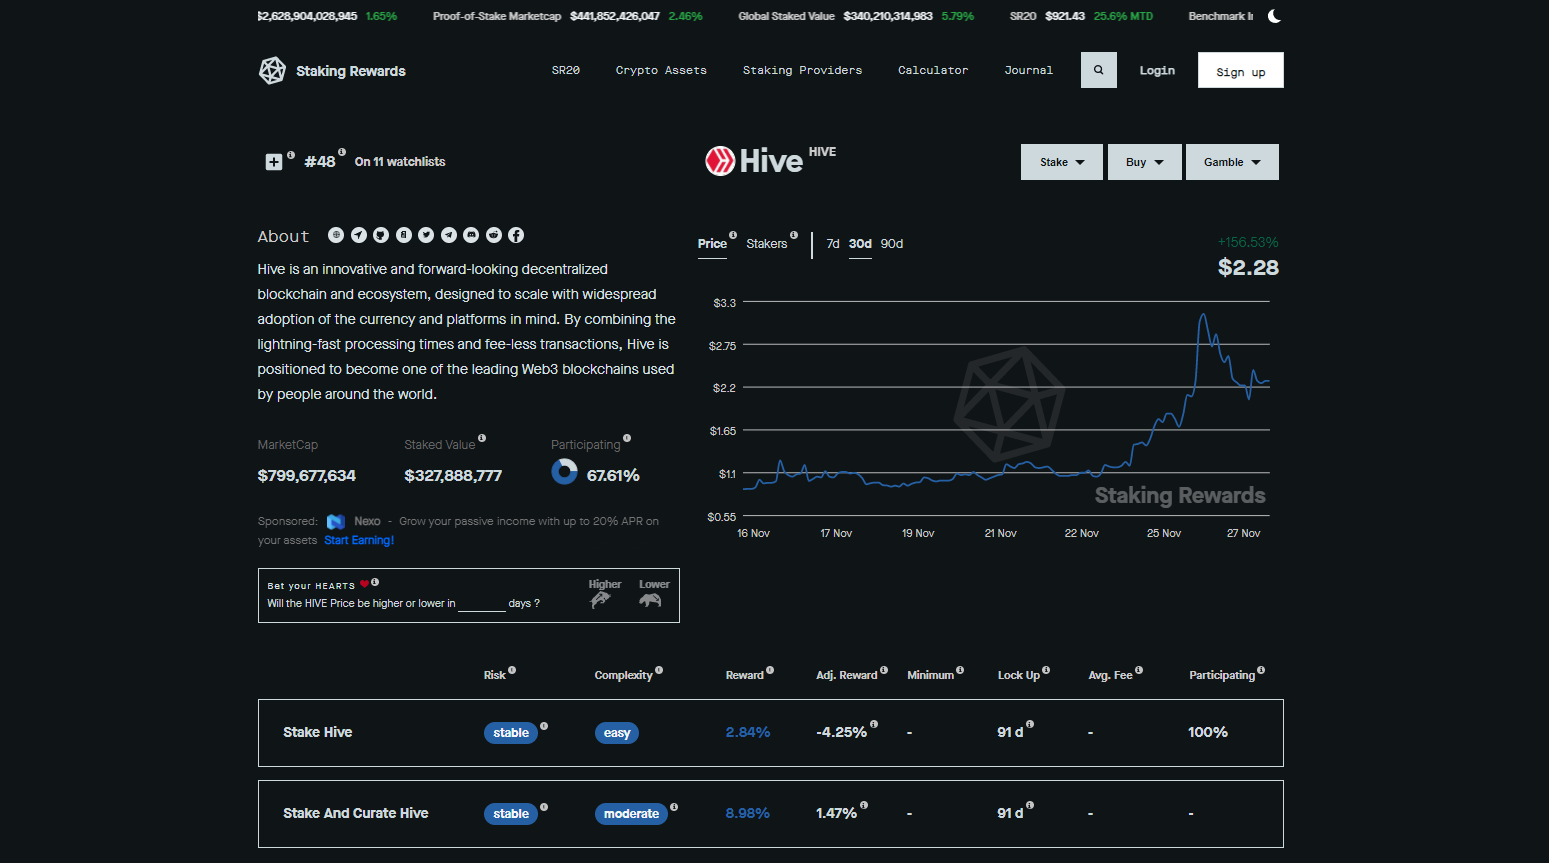Click info icon beside Risk column
The image size is (1549, 863).
coord(512,670)
